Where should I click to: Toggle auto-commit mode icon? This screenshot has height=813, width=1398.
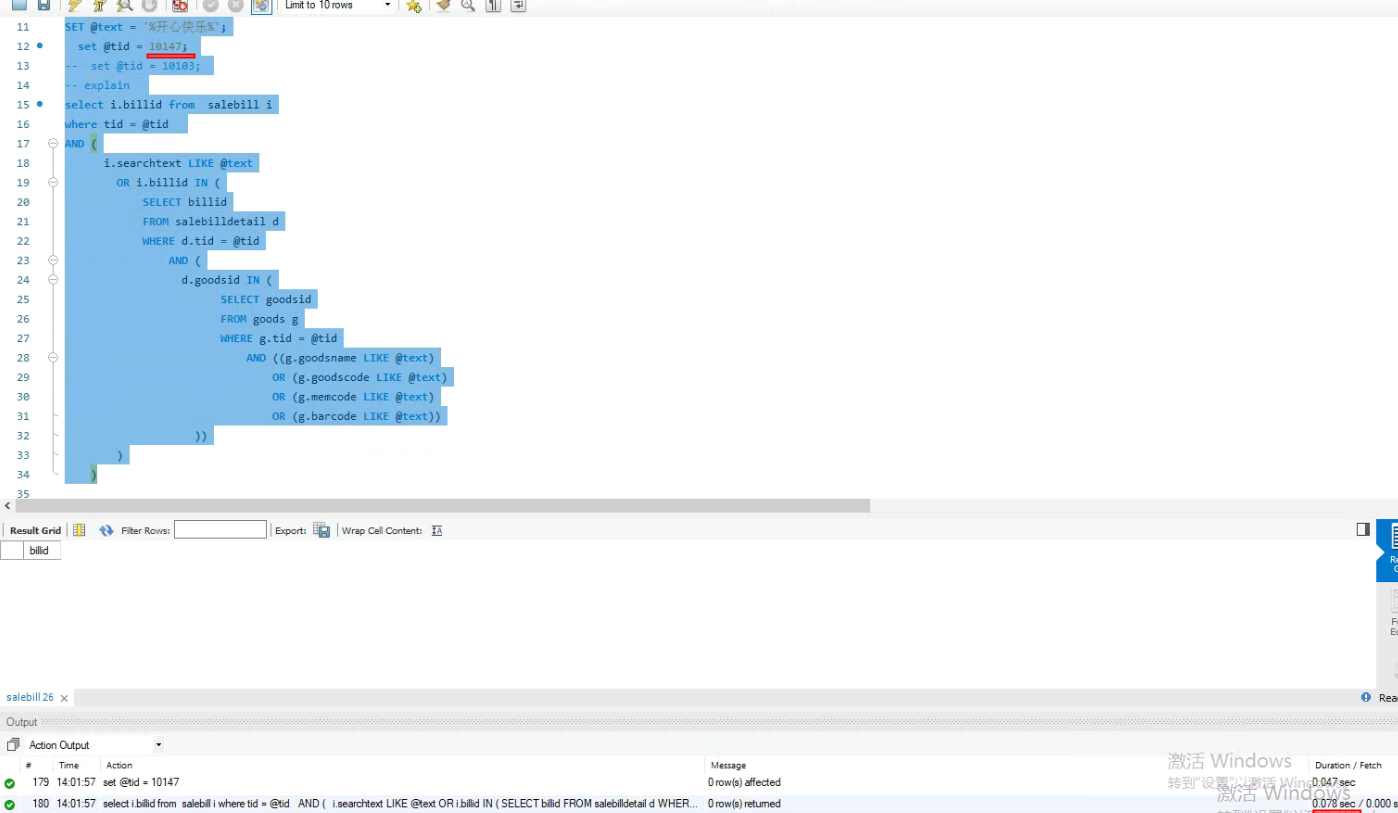[x=261, y=5]
